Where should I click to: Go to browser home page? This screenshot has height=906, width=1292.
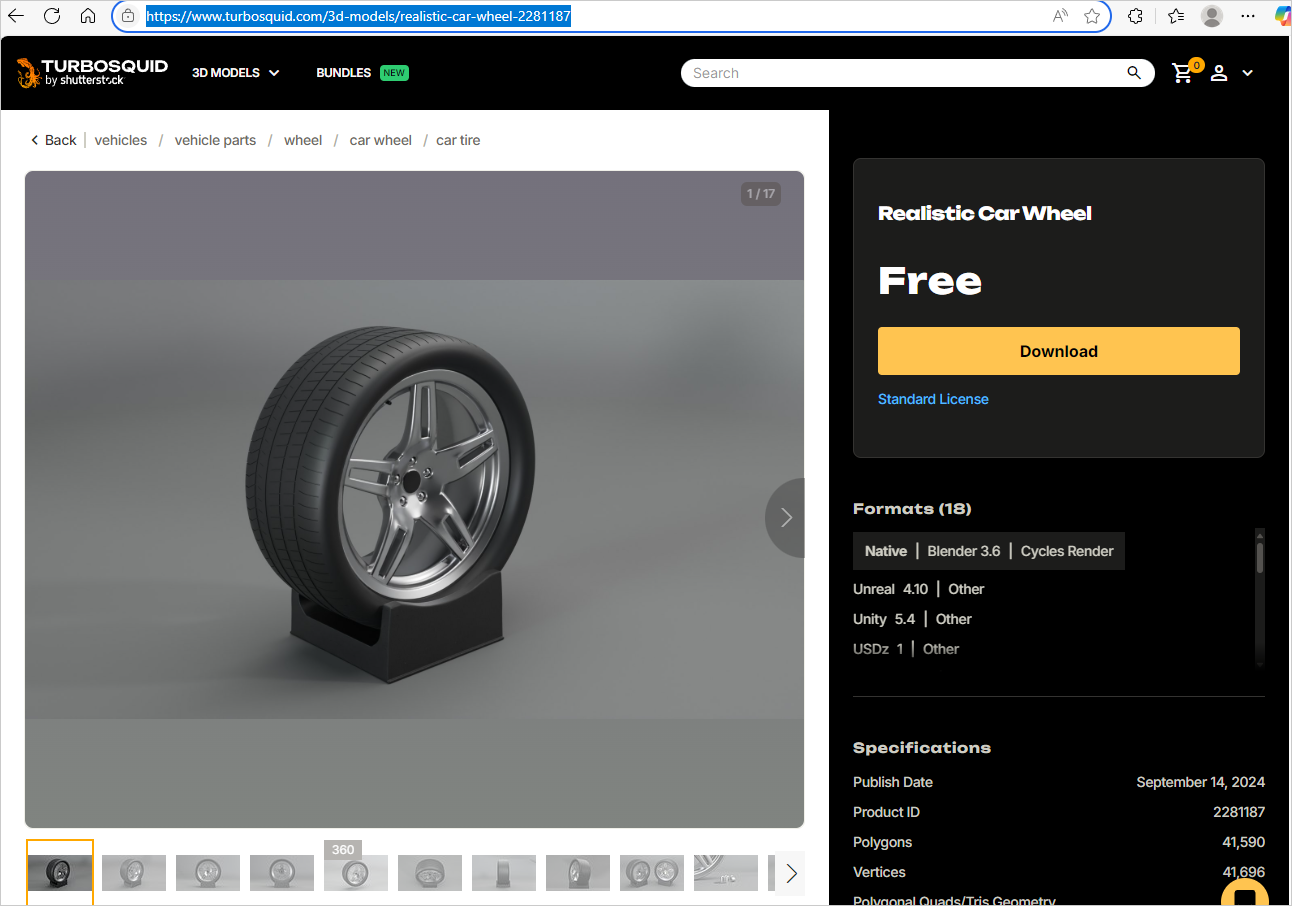pyautogui.click(x=88, y=16)
